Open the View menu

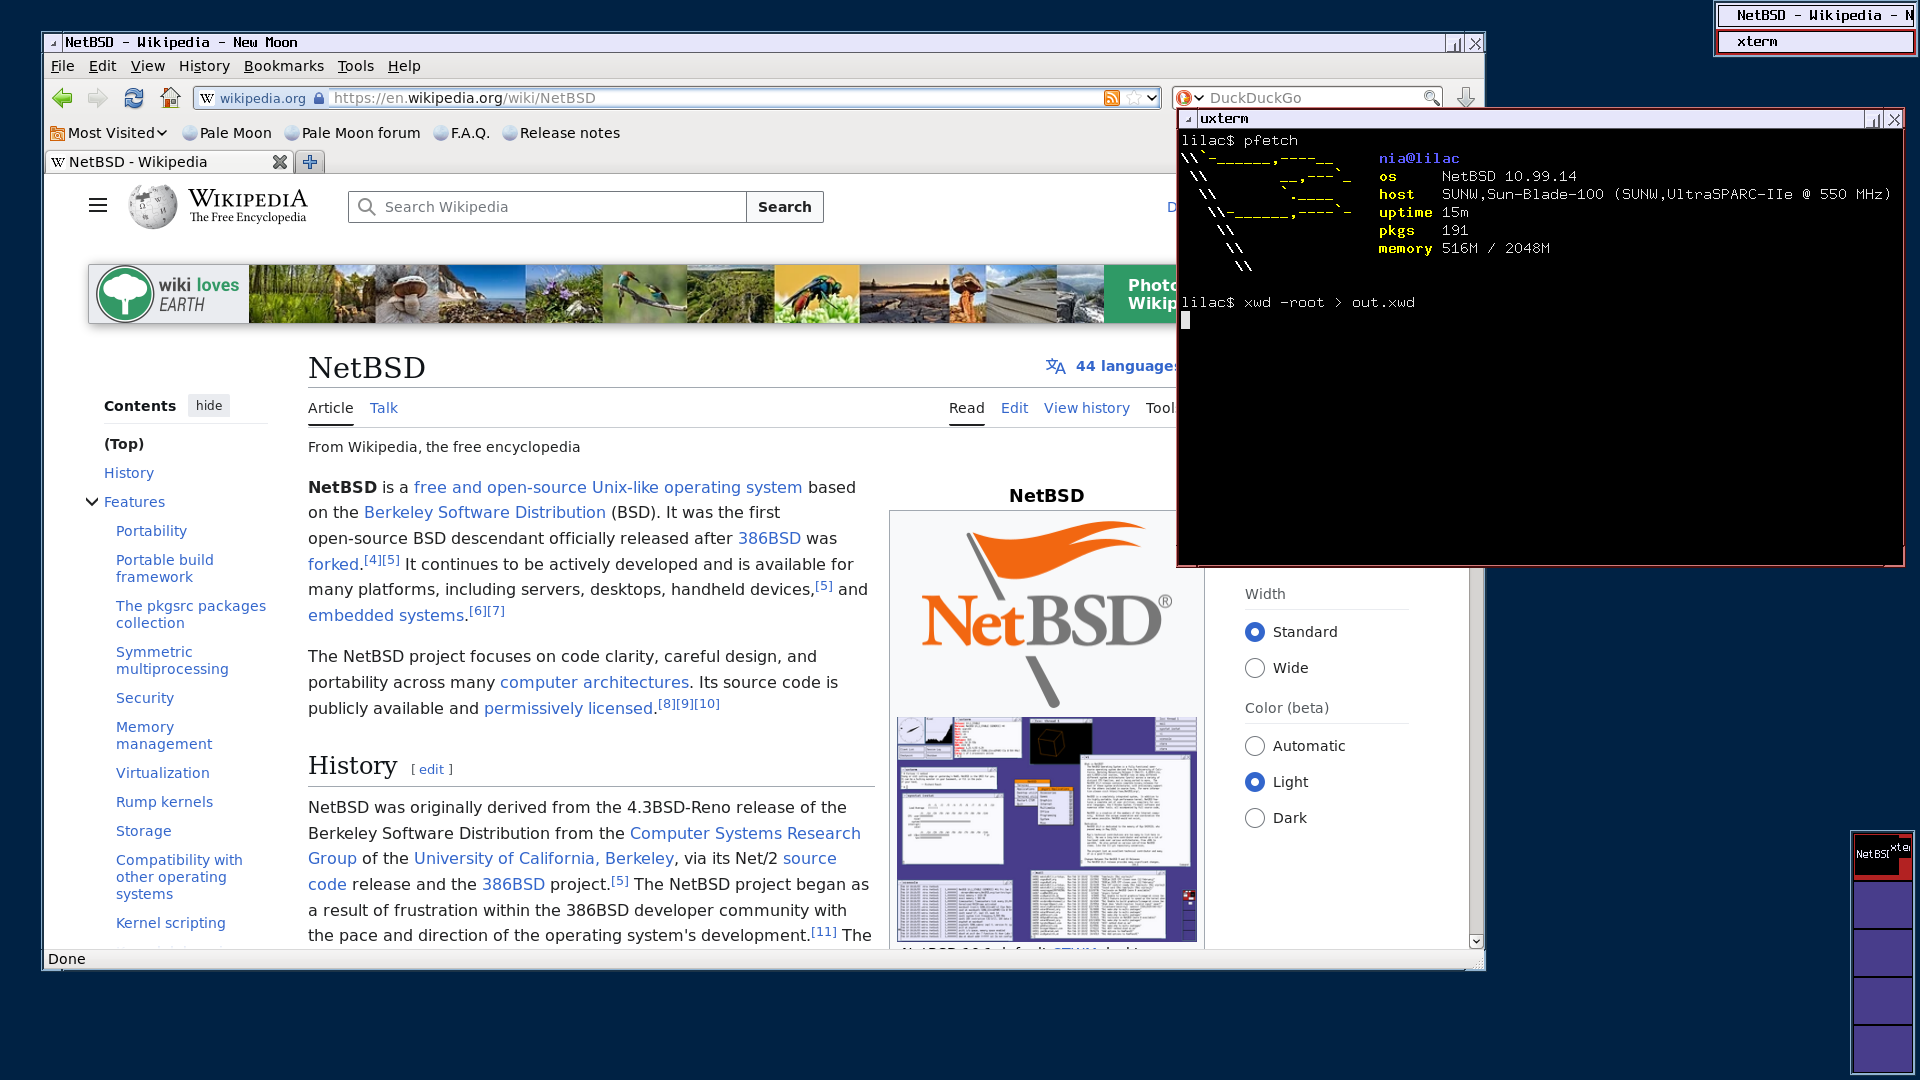[x=148, y=66]
